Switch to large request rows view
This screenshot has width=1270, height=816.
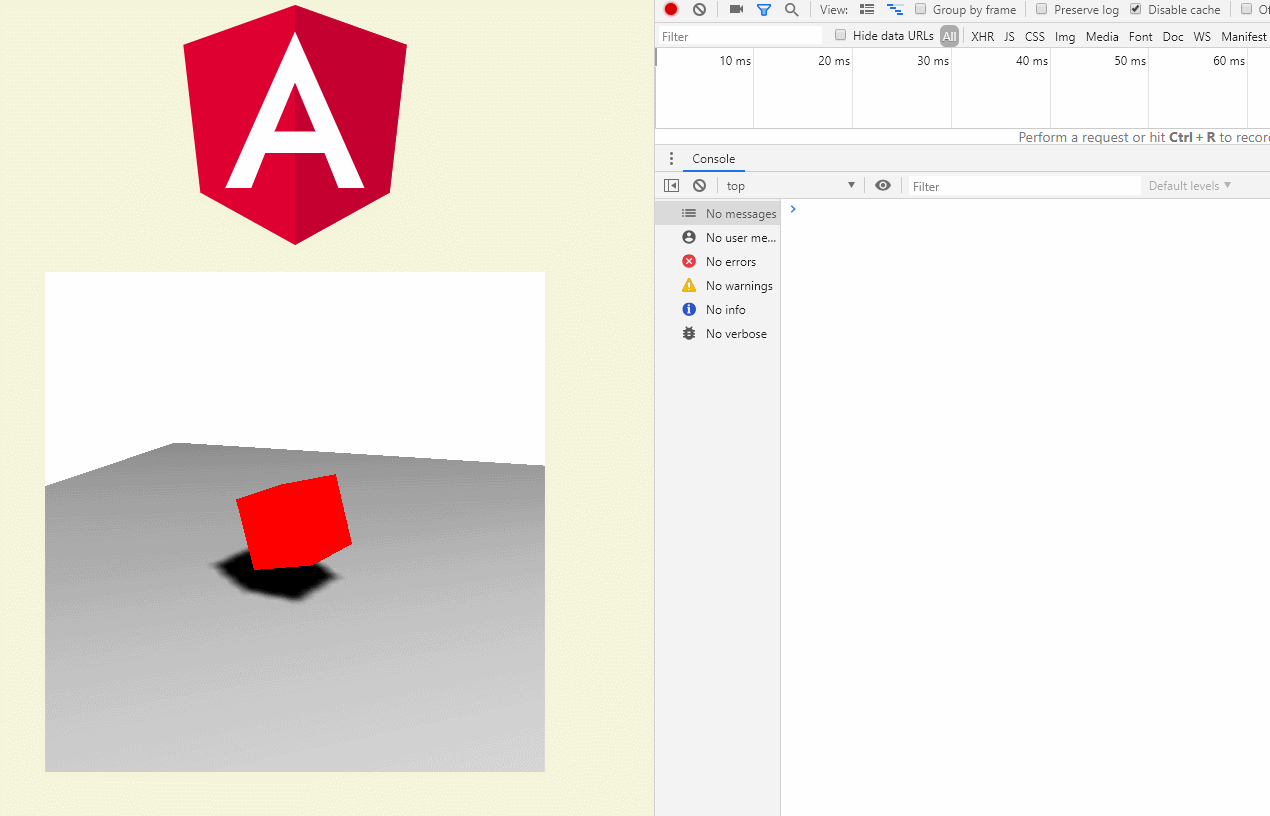point(867,9)
